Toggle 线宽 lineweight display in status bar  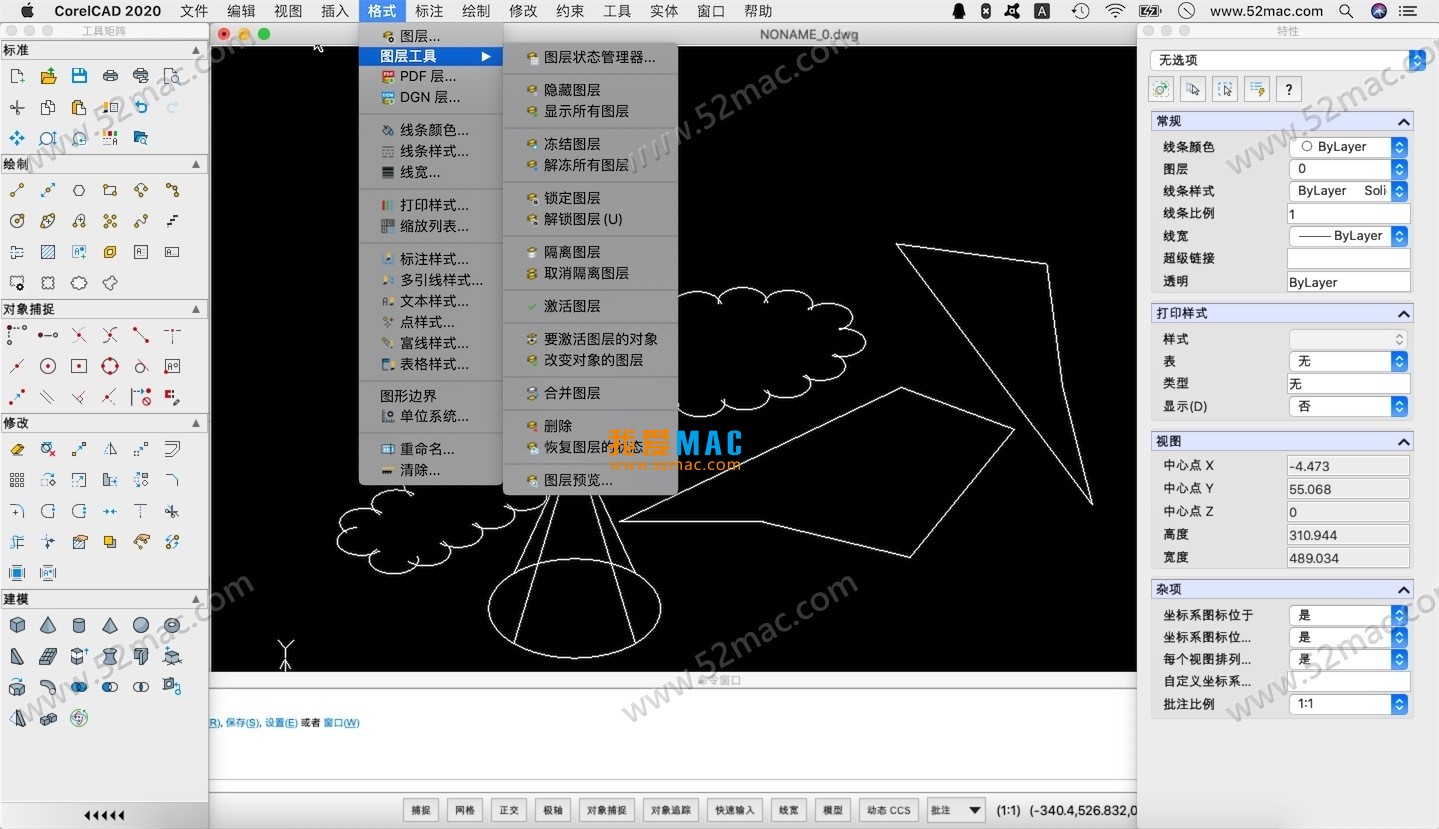[789, 810]
